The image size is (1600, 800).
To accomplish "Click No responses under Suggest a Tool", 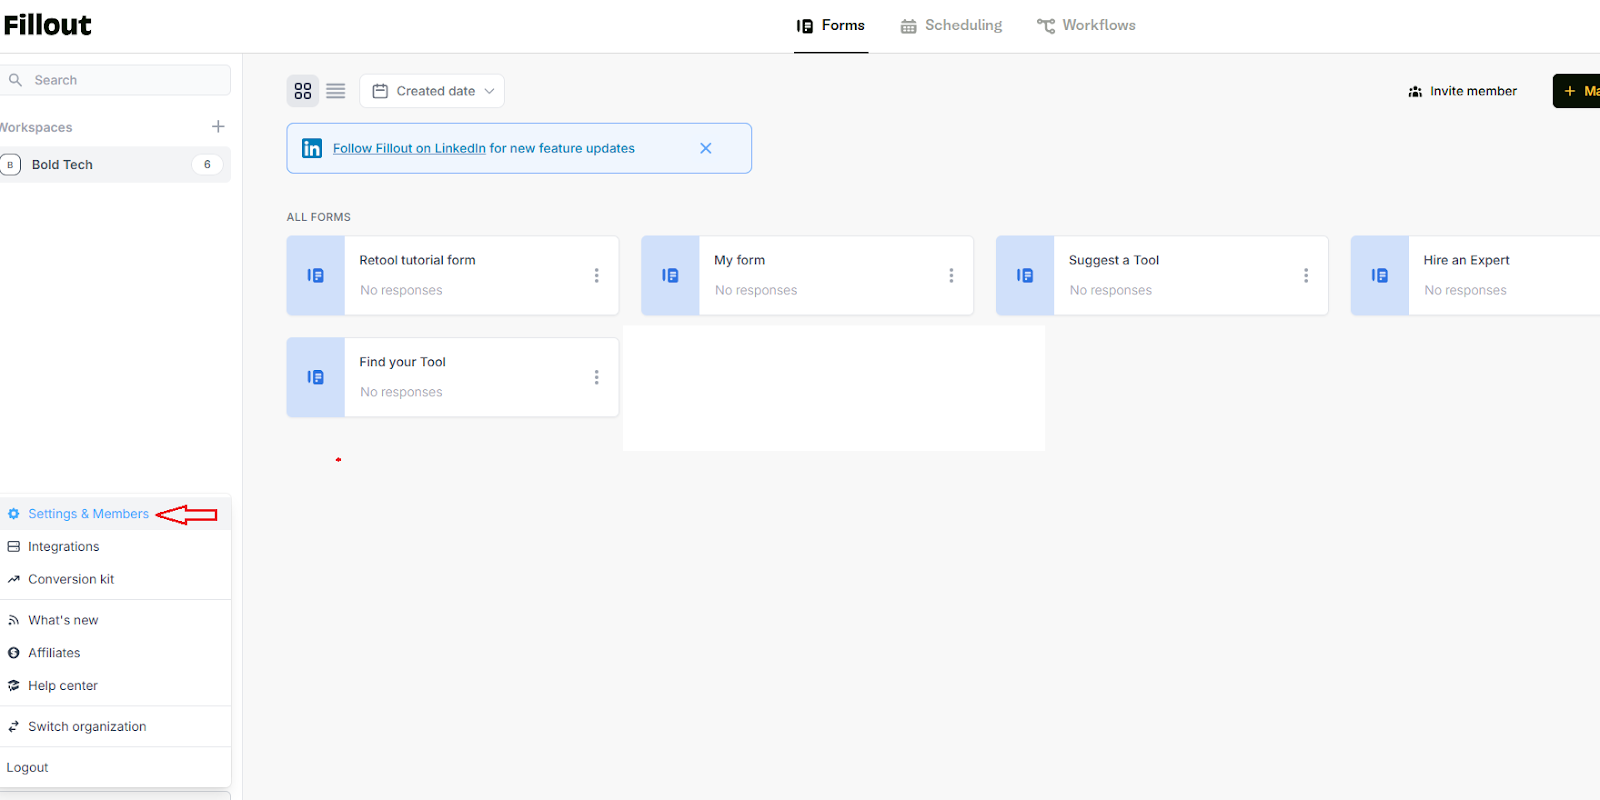I will point(1111,291).
